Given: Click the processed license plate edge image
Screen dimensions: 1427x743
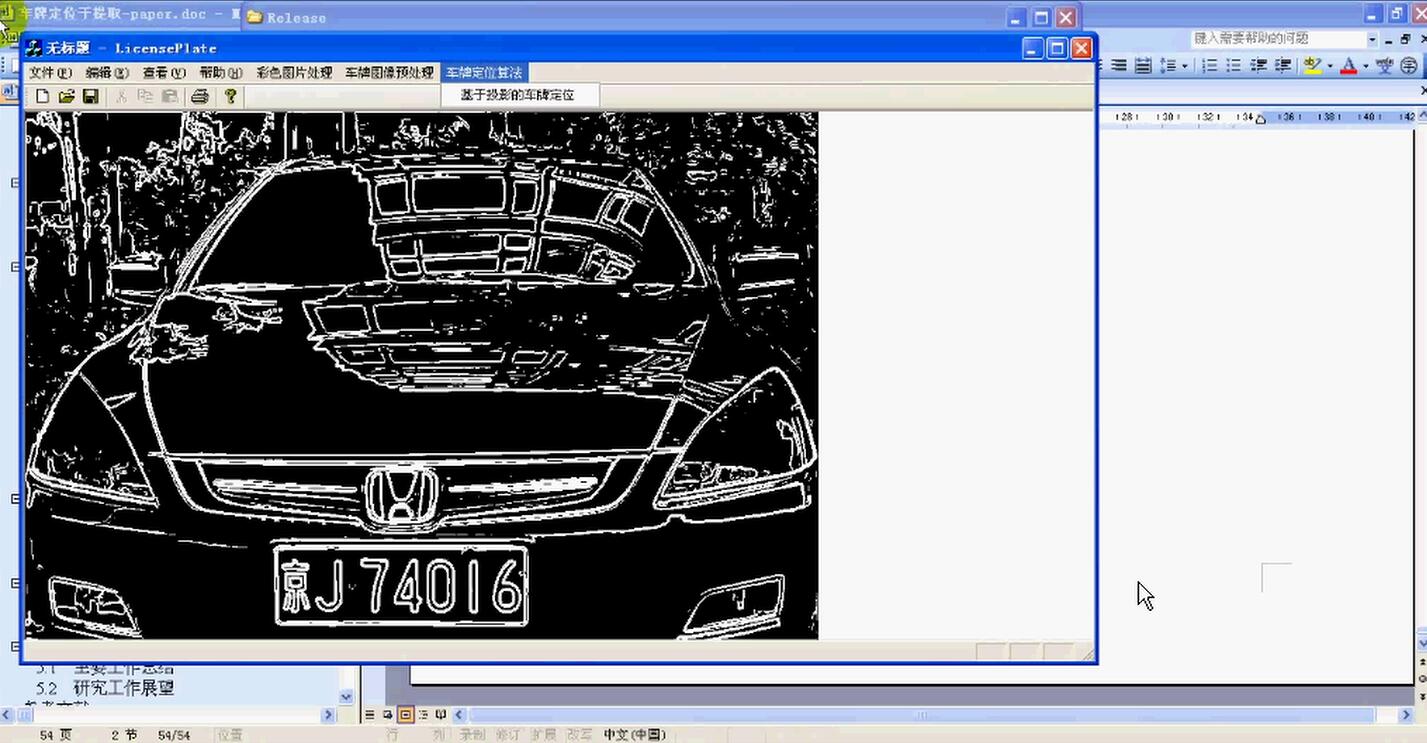Looking at the screenshot, I should pos(421,375).
